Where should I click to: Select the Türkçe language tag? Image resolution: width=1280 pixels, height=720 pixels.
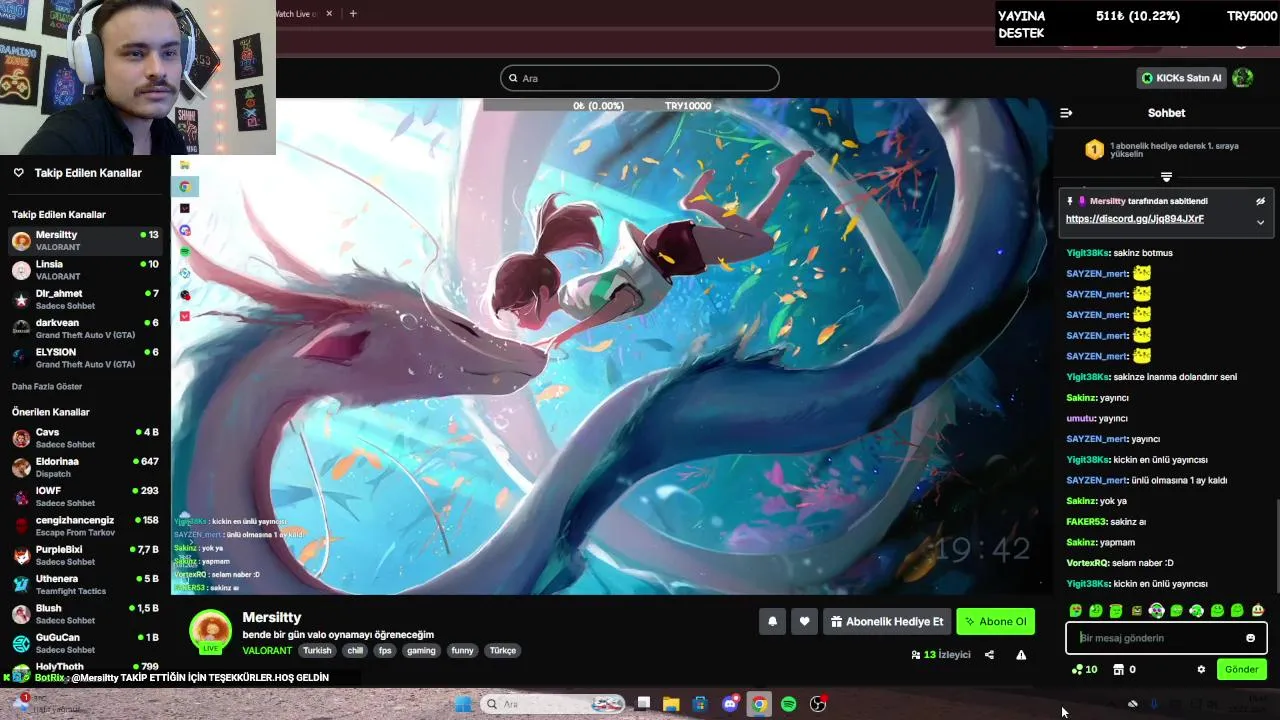502,650
